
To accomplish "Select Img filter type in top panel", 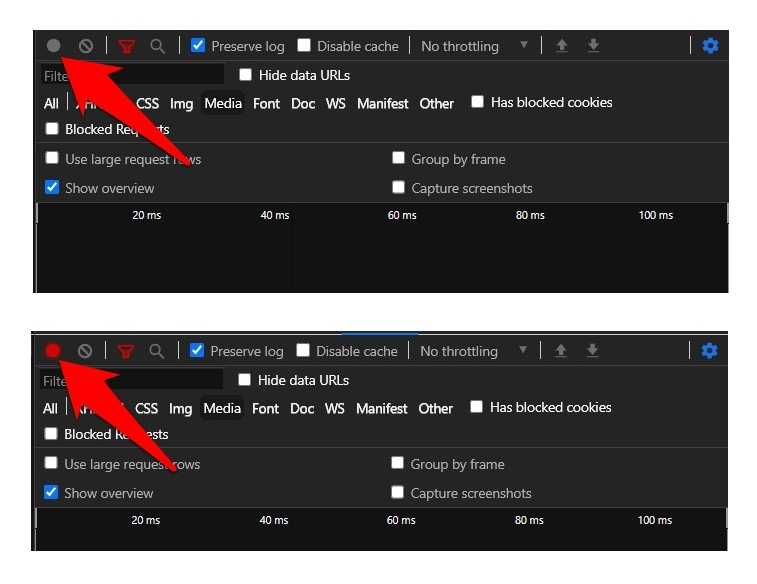I will [x=182, y=104].
